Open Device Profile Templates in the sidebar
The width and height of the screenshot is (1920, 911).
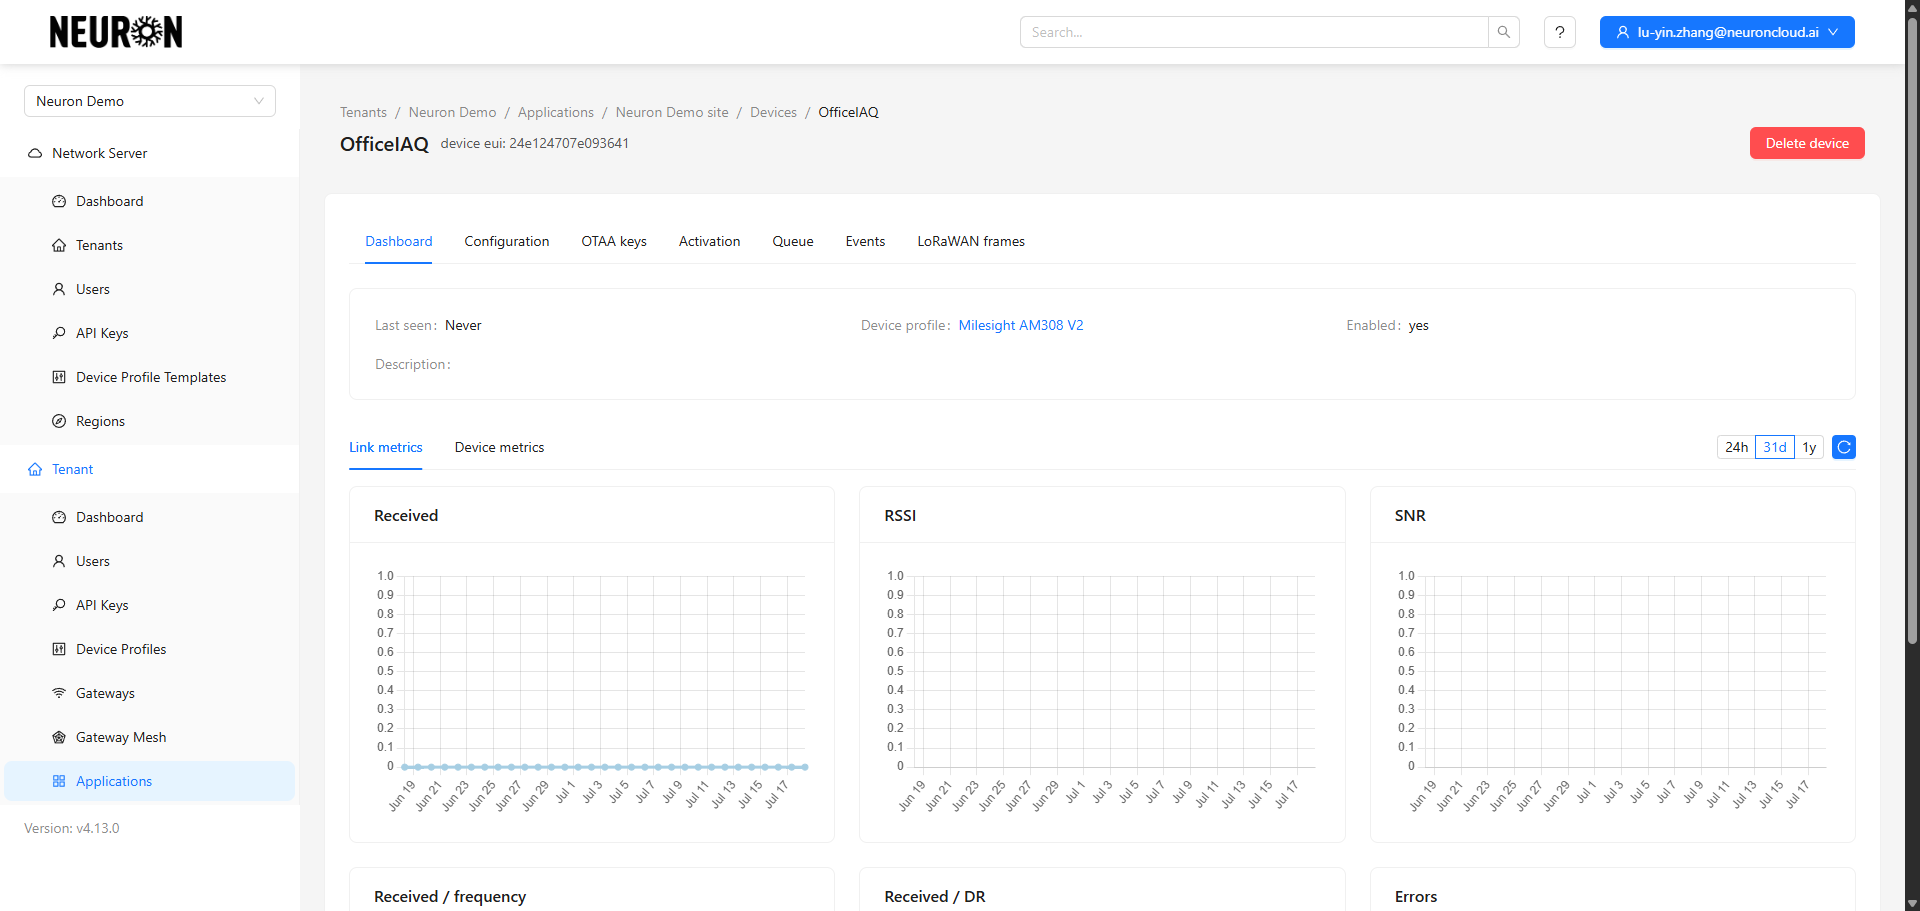pos(151,377)
